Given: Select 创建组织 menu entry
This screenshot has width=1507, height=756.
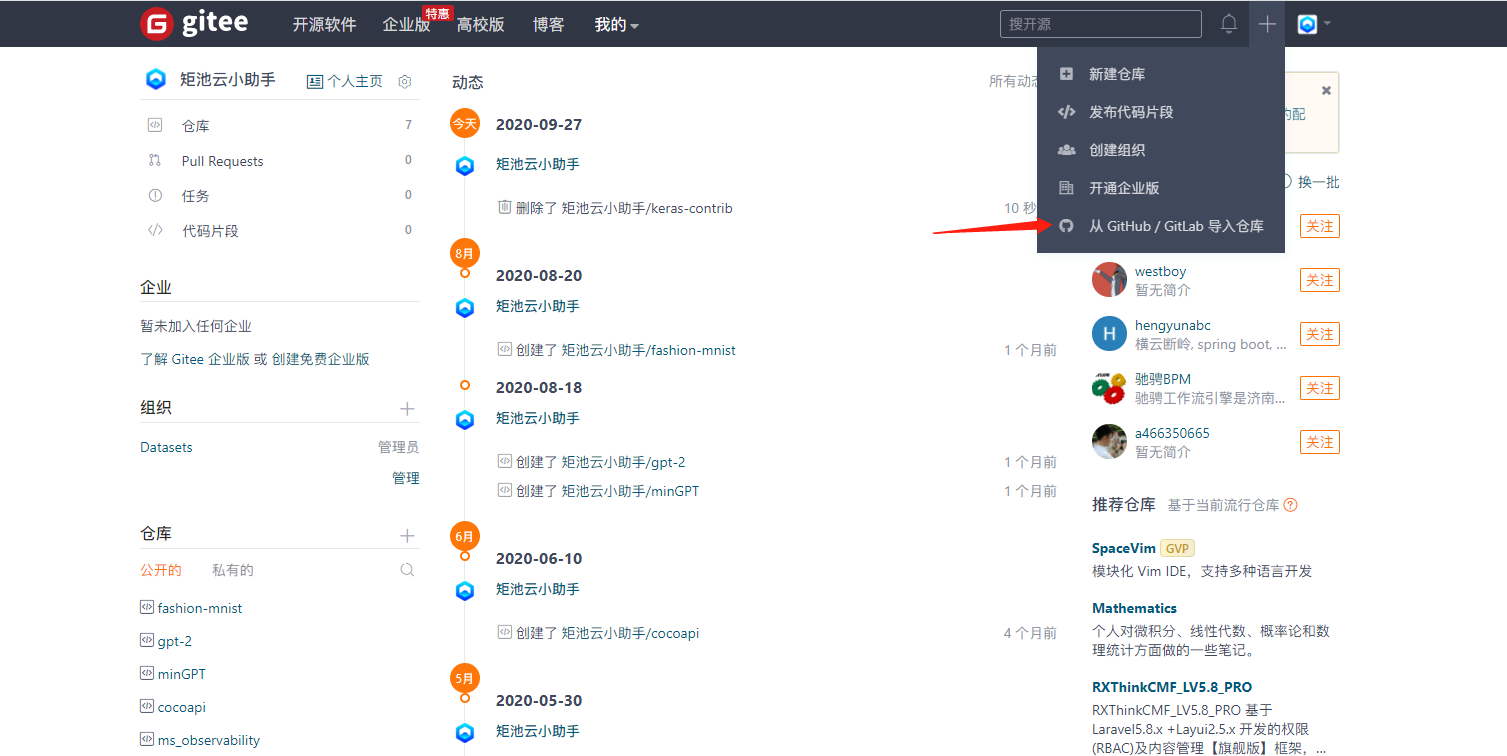Looking at the screenshot, I should [1116, 150].
